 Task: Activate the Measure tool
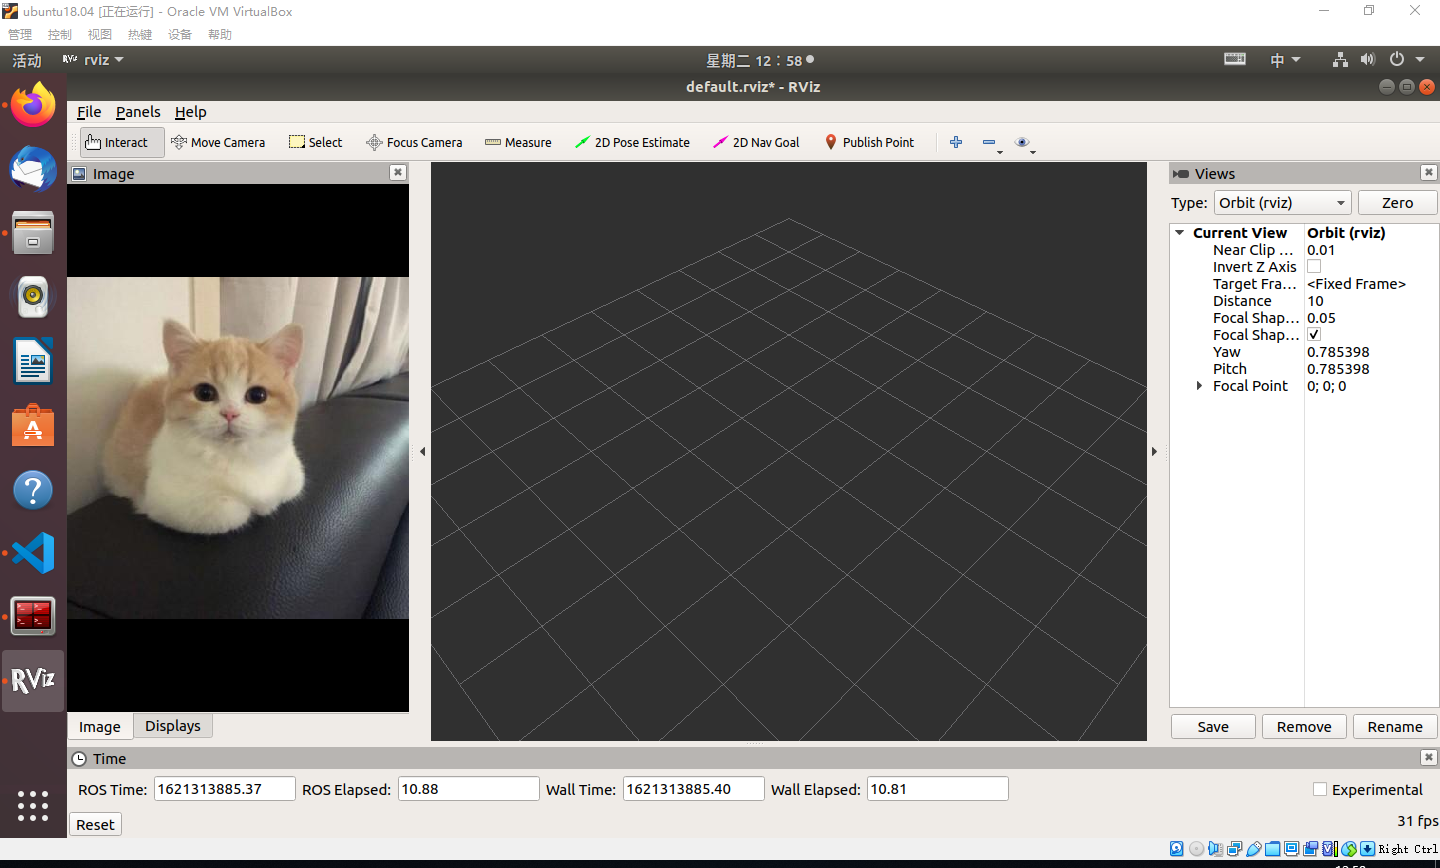tap(518, 142)
